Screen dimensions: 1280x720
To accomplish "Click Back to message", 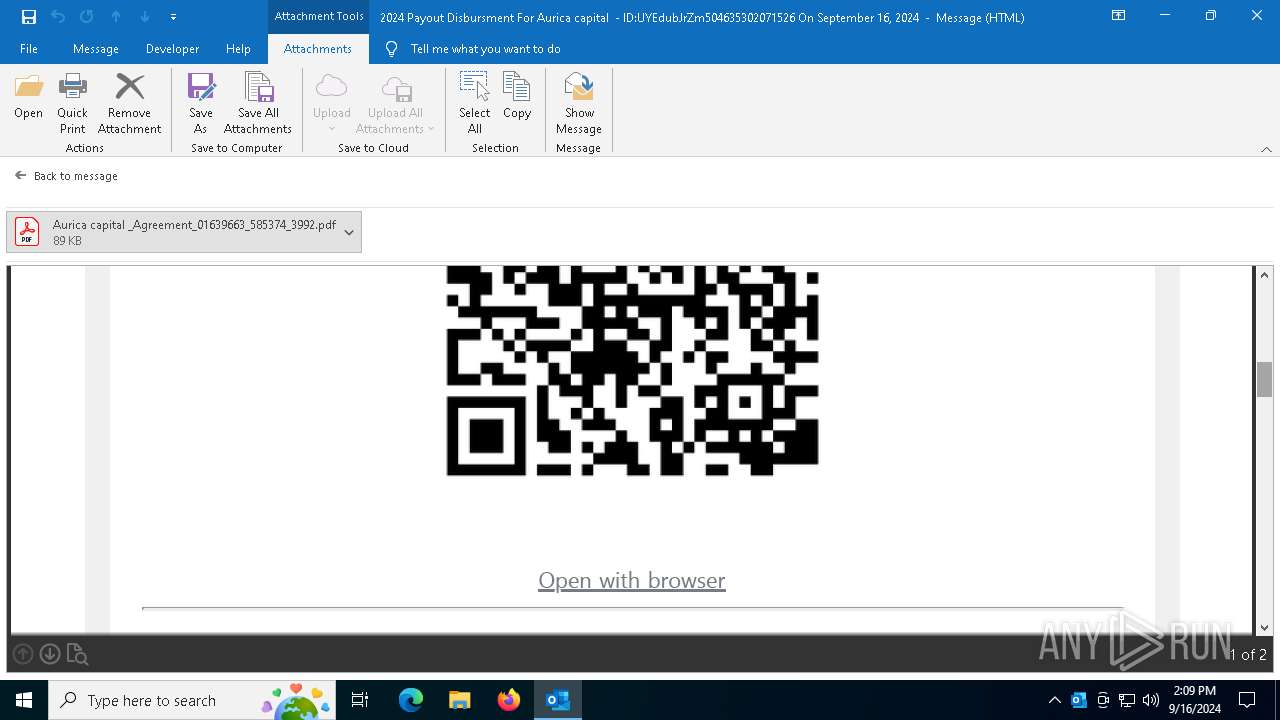I will pos(67,176).
